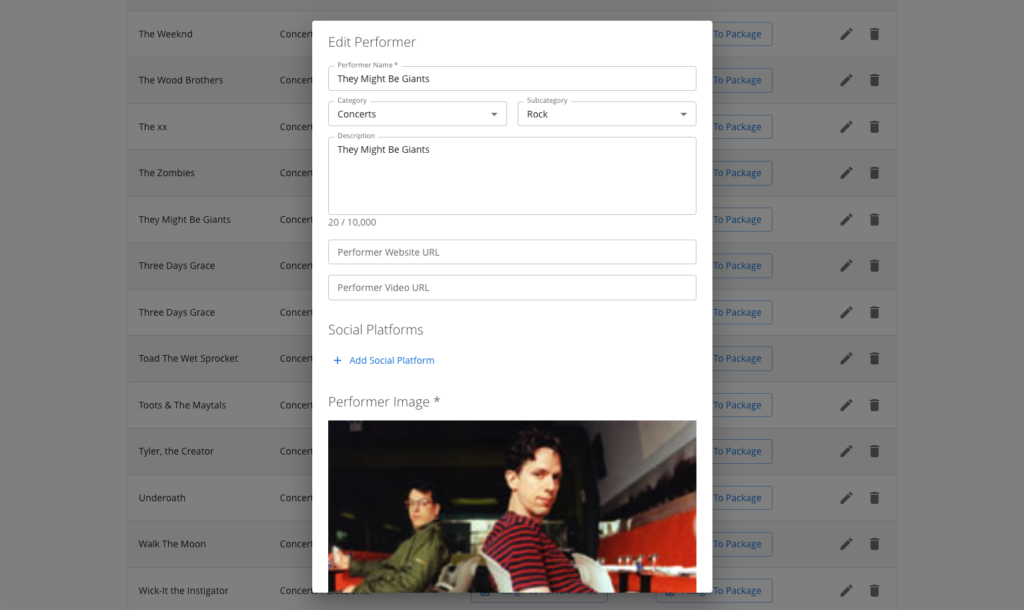The width and height of the screenshot is (1024, 610).
Task: Expand the Subcategory dropdown showing Rock
Action: pyautogui.click(x=607, y=114)
